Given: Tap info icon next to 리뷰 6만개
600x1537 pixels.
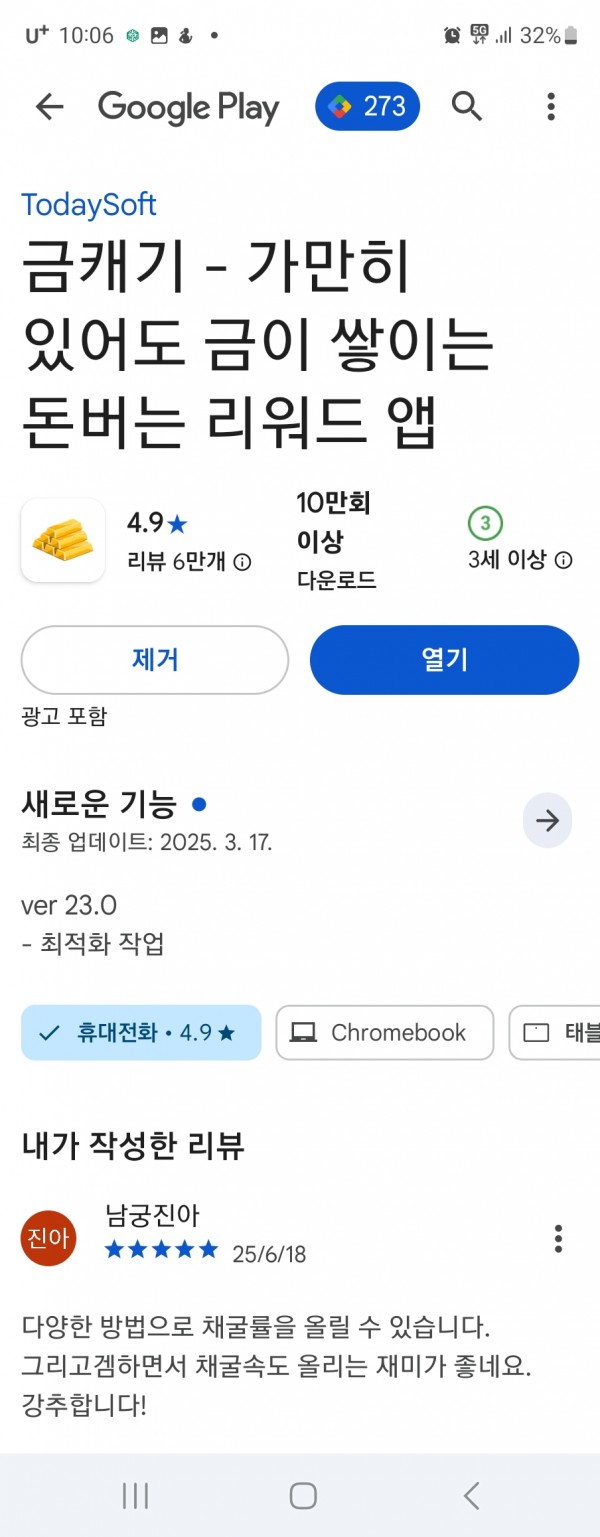Looking at the screenshot, I should click(x=243, y=562).
